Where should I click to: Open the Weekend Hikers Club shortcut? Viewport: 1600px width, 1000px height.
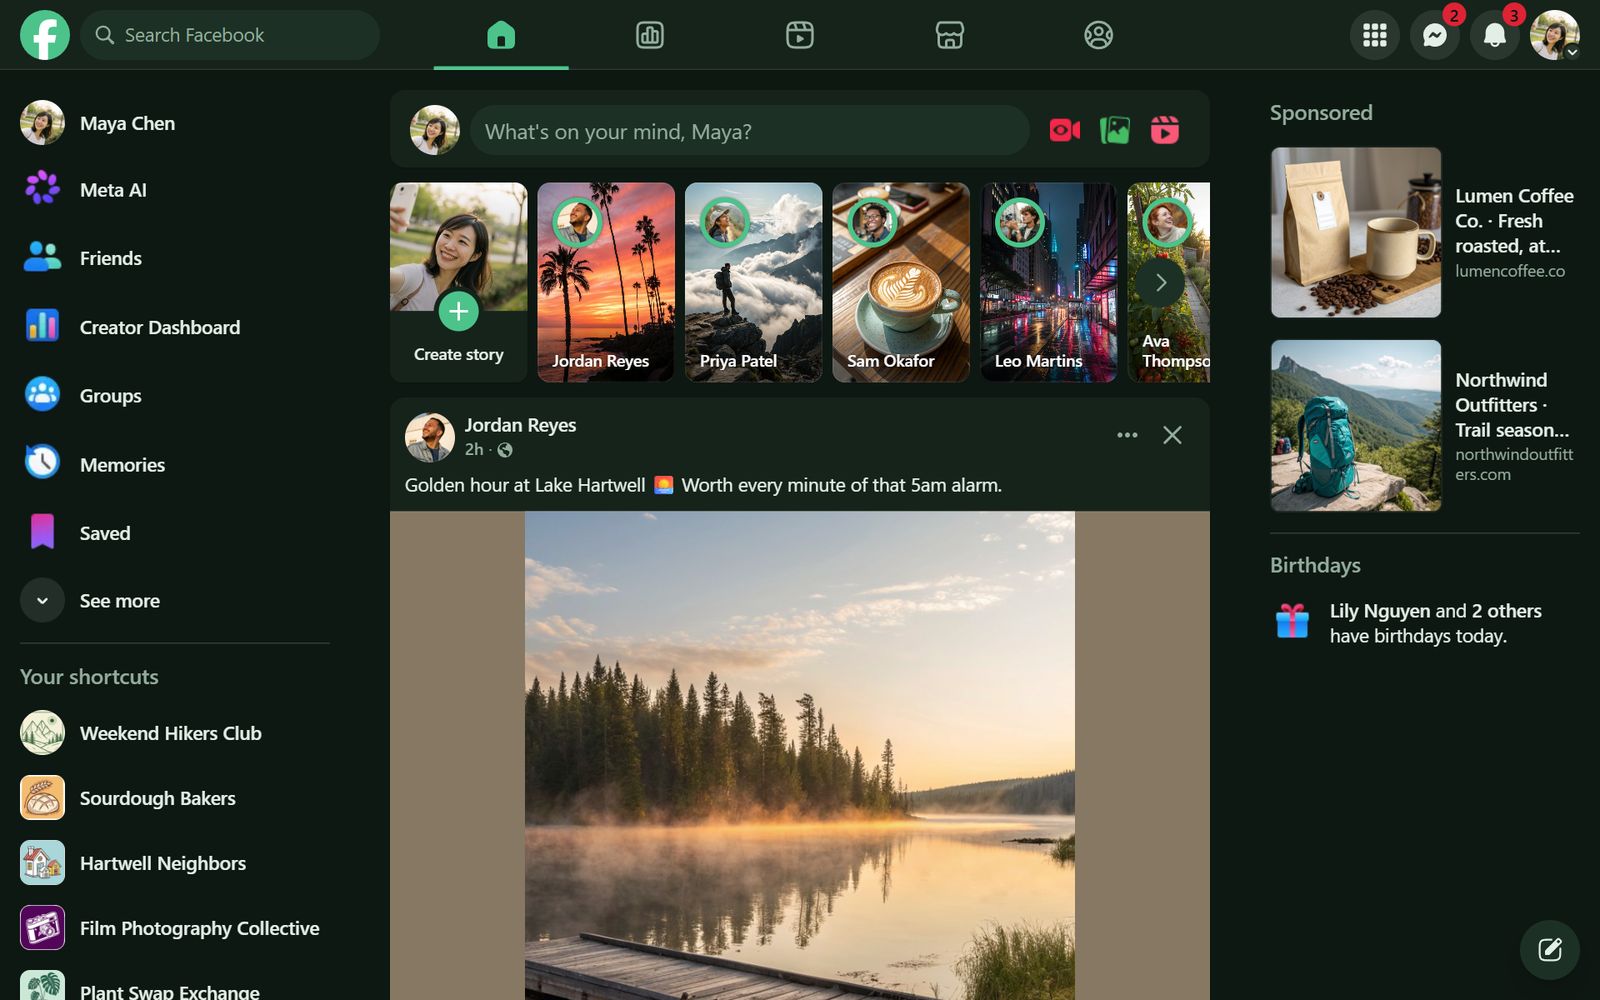pos(175,733)
